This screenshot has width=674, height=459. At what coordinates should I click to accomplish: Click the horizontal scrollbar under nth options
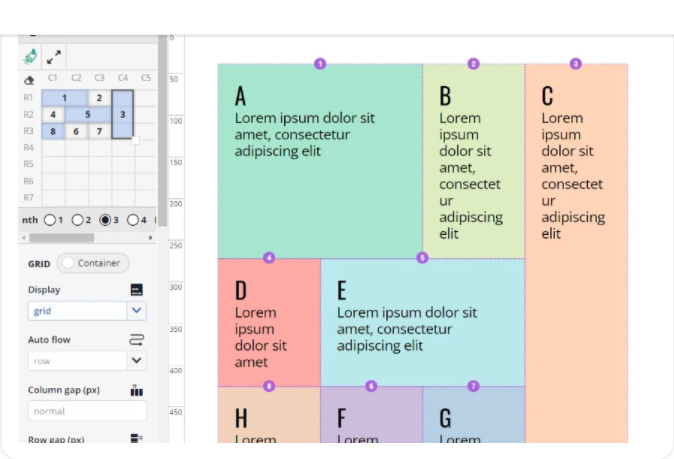click(62, 238)
